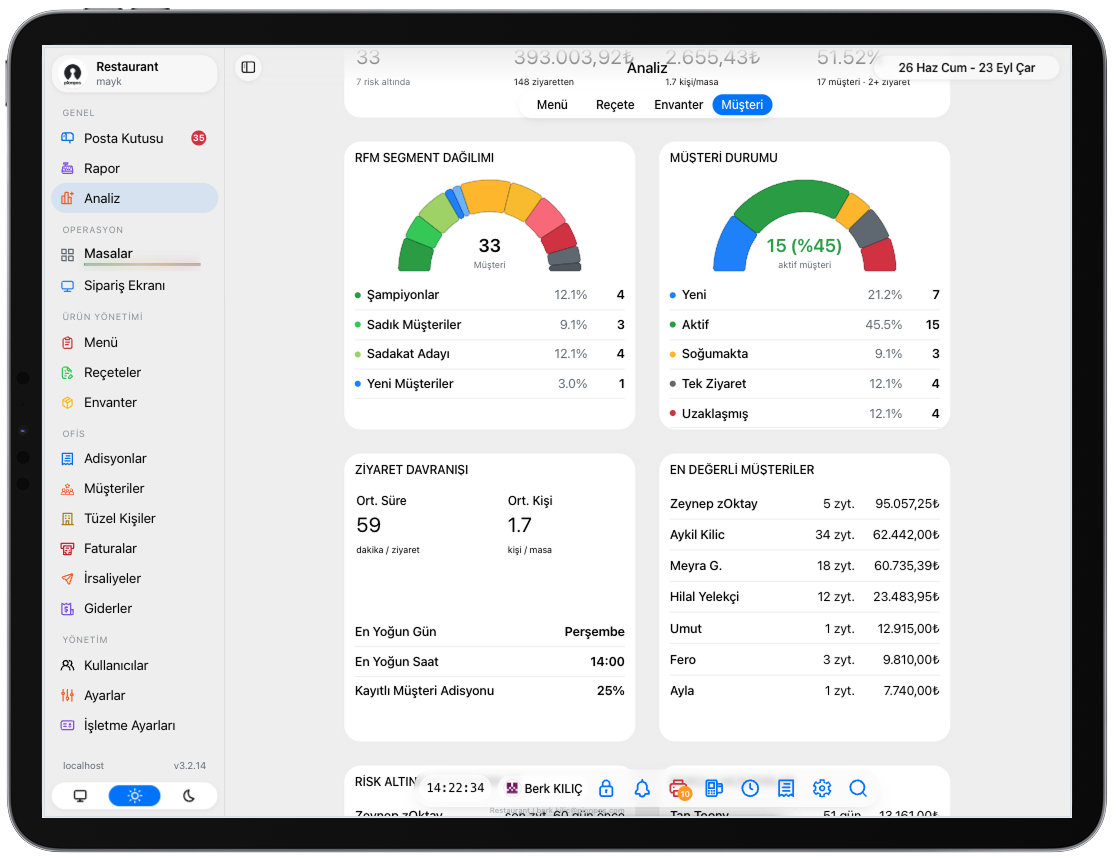Click the 35 unread badge on Posta Kutusu
This screenshot has height=862, width=1114.
pyautogui.click(x=199, y=138)
